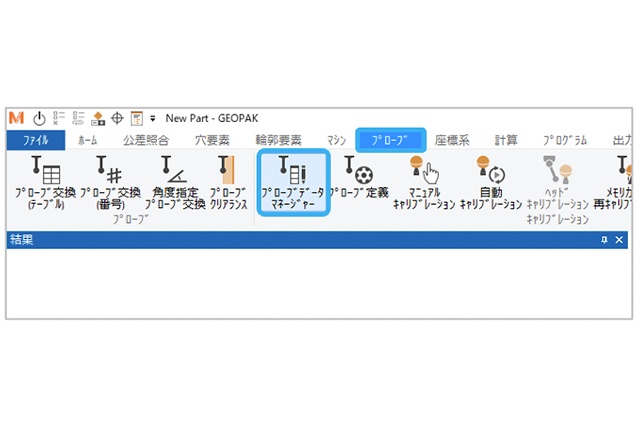Open the プログラム ribbon tab

click(565, 140)
